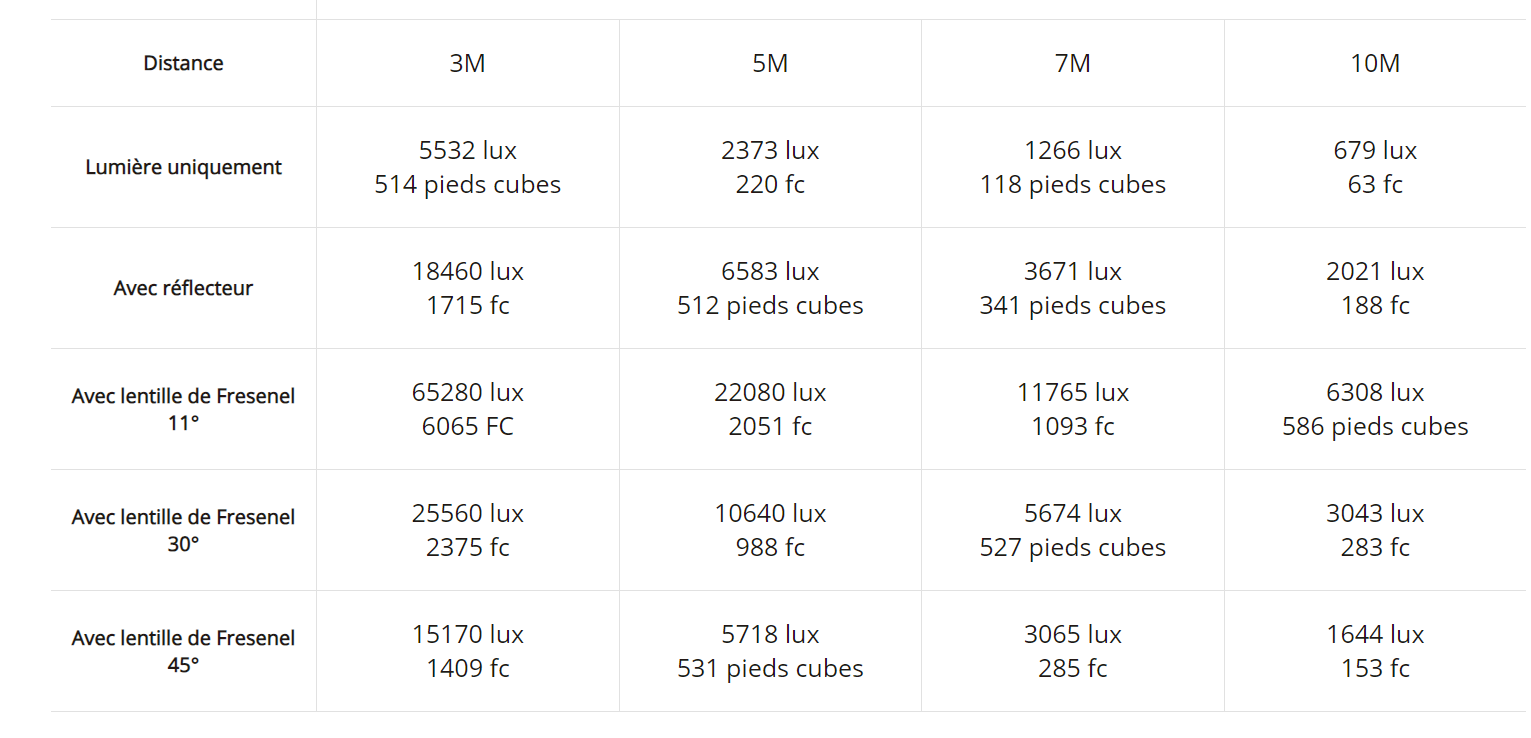The height and width of the screenshot is (738, 1531).
Task: Click the 10M column header
Action: tap(1375, 63)
